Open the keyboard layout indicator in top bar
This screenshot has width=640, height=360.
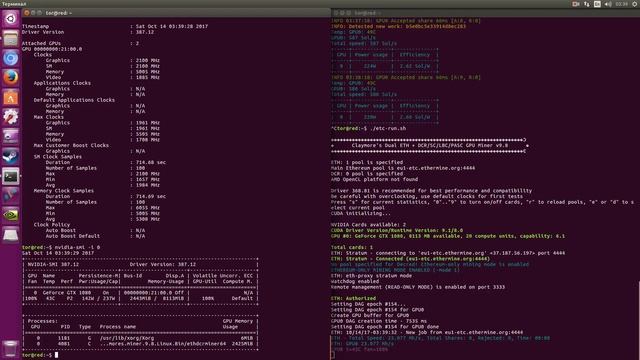coord(597,4)
